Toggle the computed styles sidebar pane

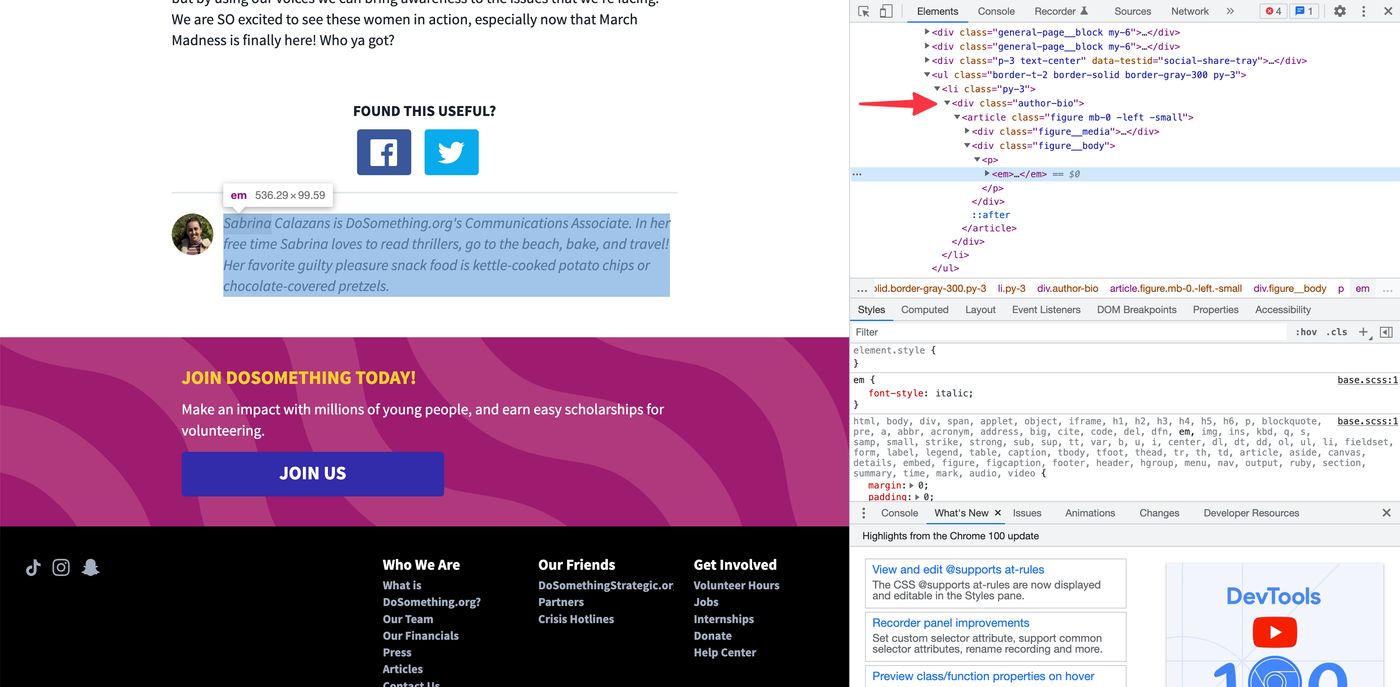[x=1386, y=332]
